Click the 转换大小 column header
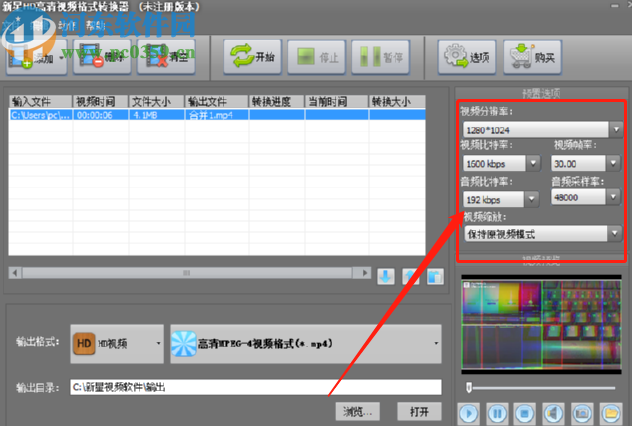The height and width of the screenshot is (426, 632). pyautogui.click(x=397, y=102)
